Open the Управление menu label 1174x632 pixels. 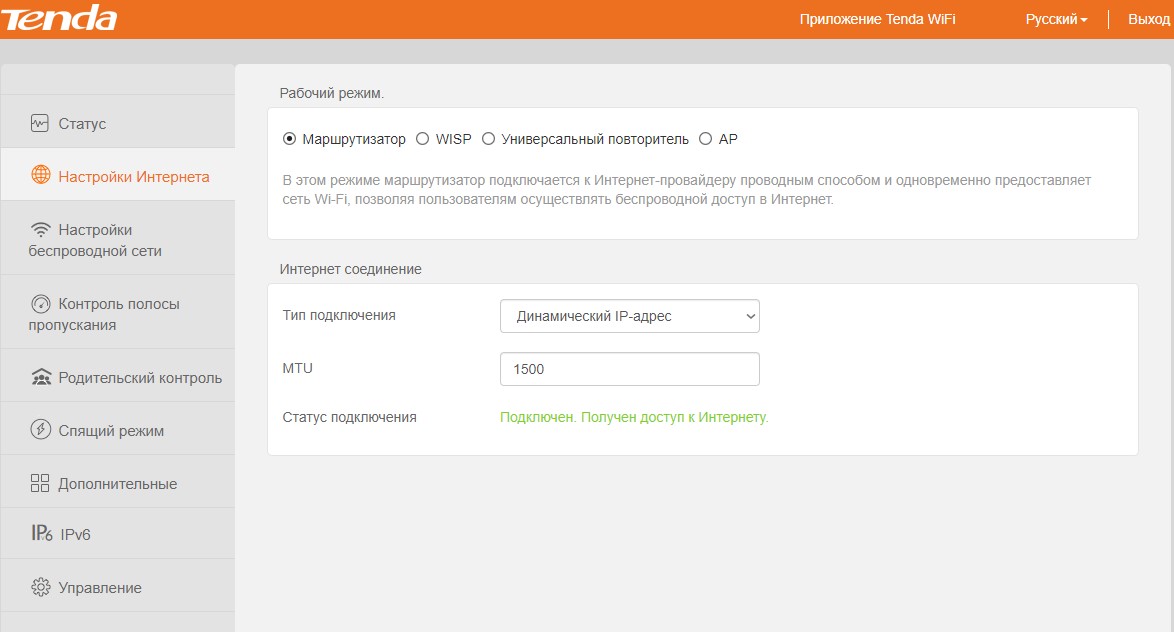coord(100,588)
